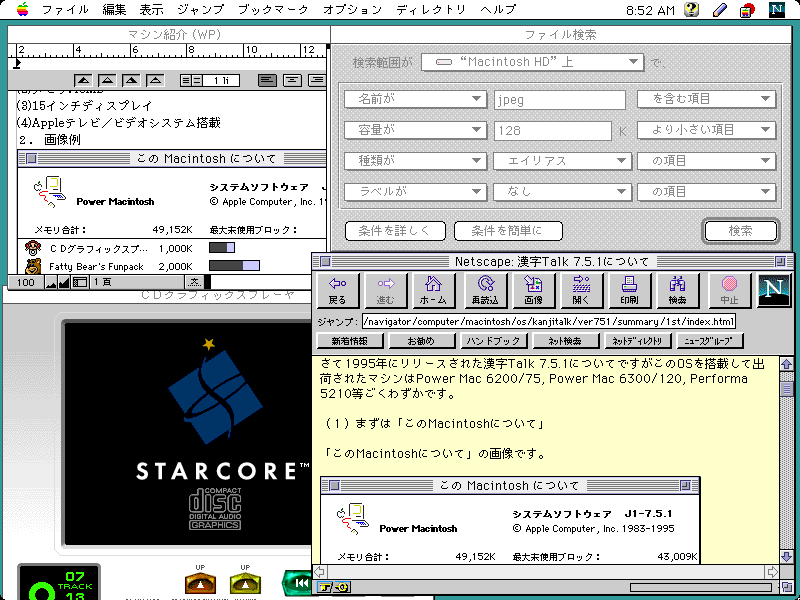Click the first orange UP button in CD player
This screenshot has height=600, width=800.
coord(200,583)
